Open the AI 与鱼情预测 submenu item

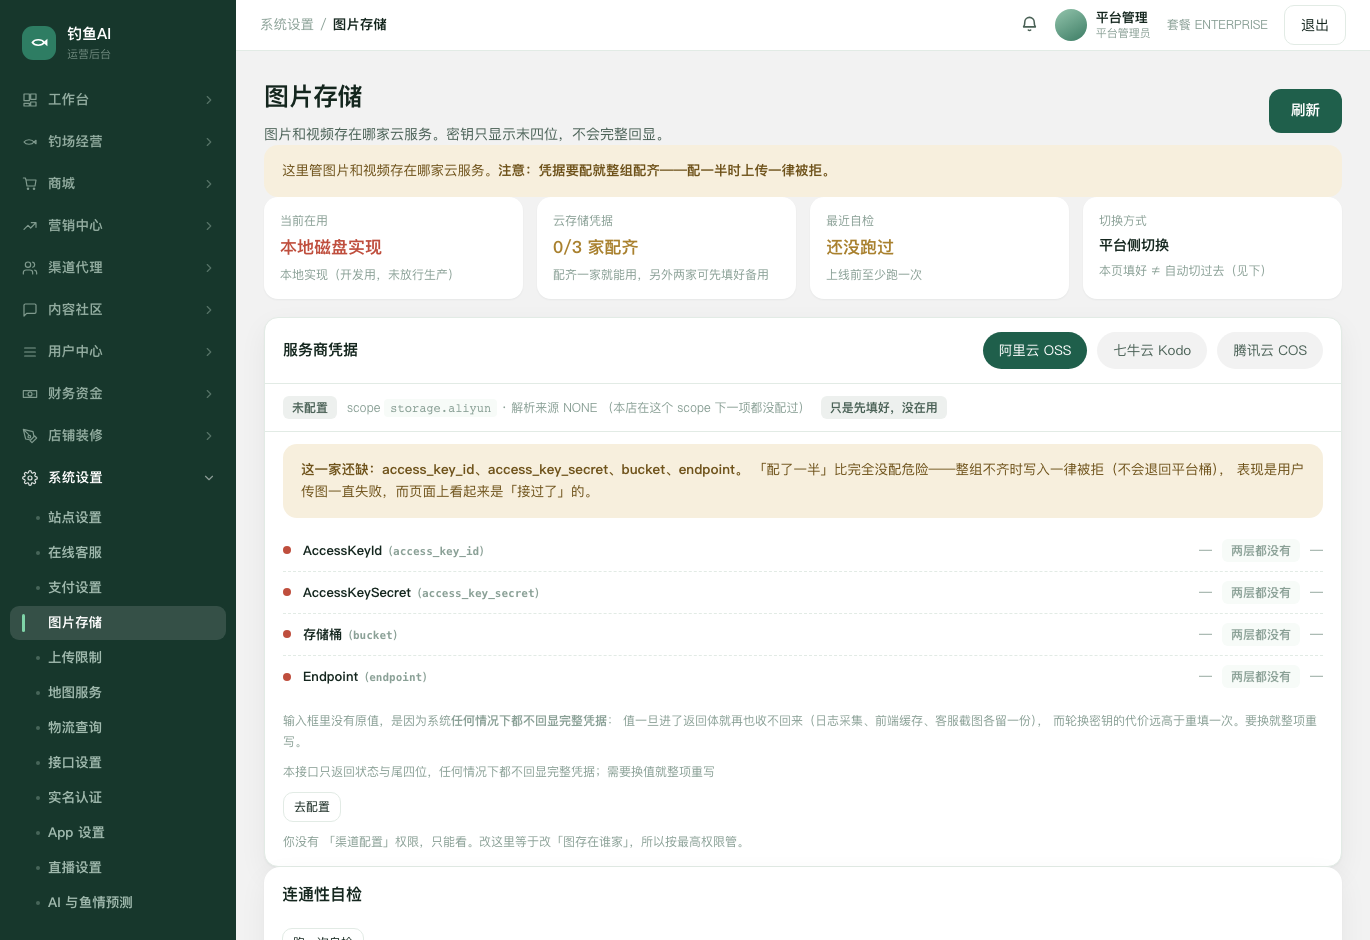(x=118, y=903)
